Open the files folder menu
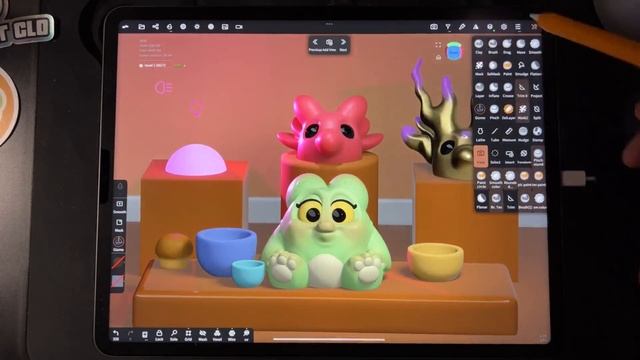The height and width of the screenshot is (360, 640). [x=142, y=27]
